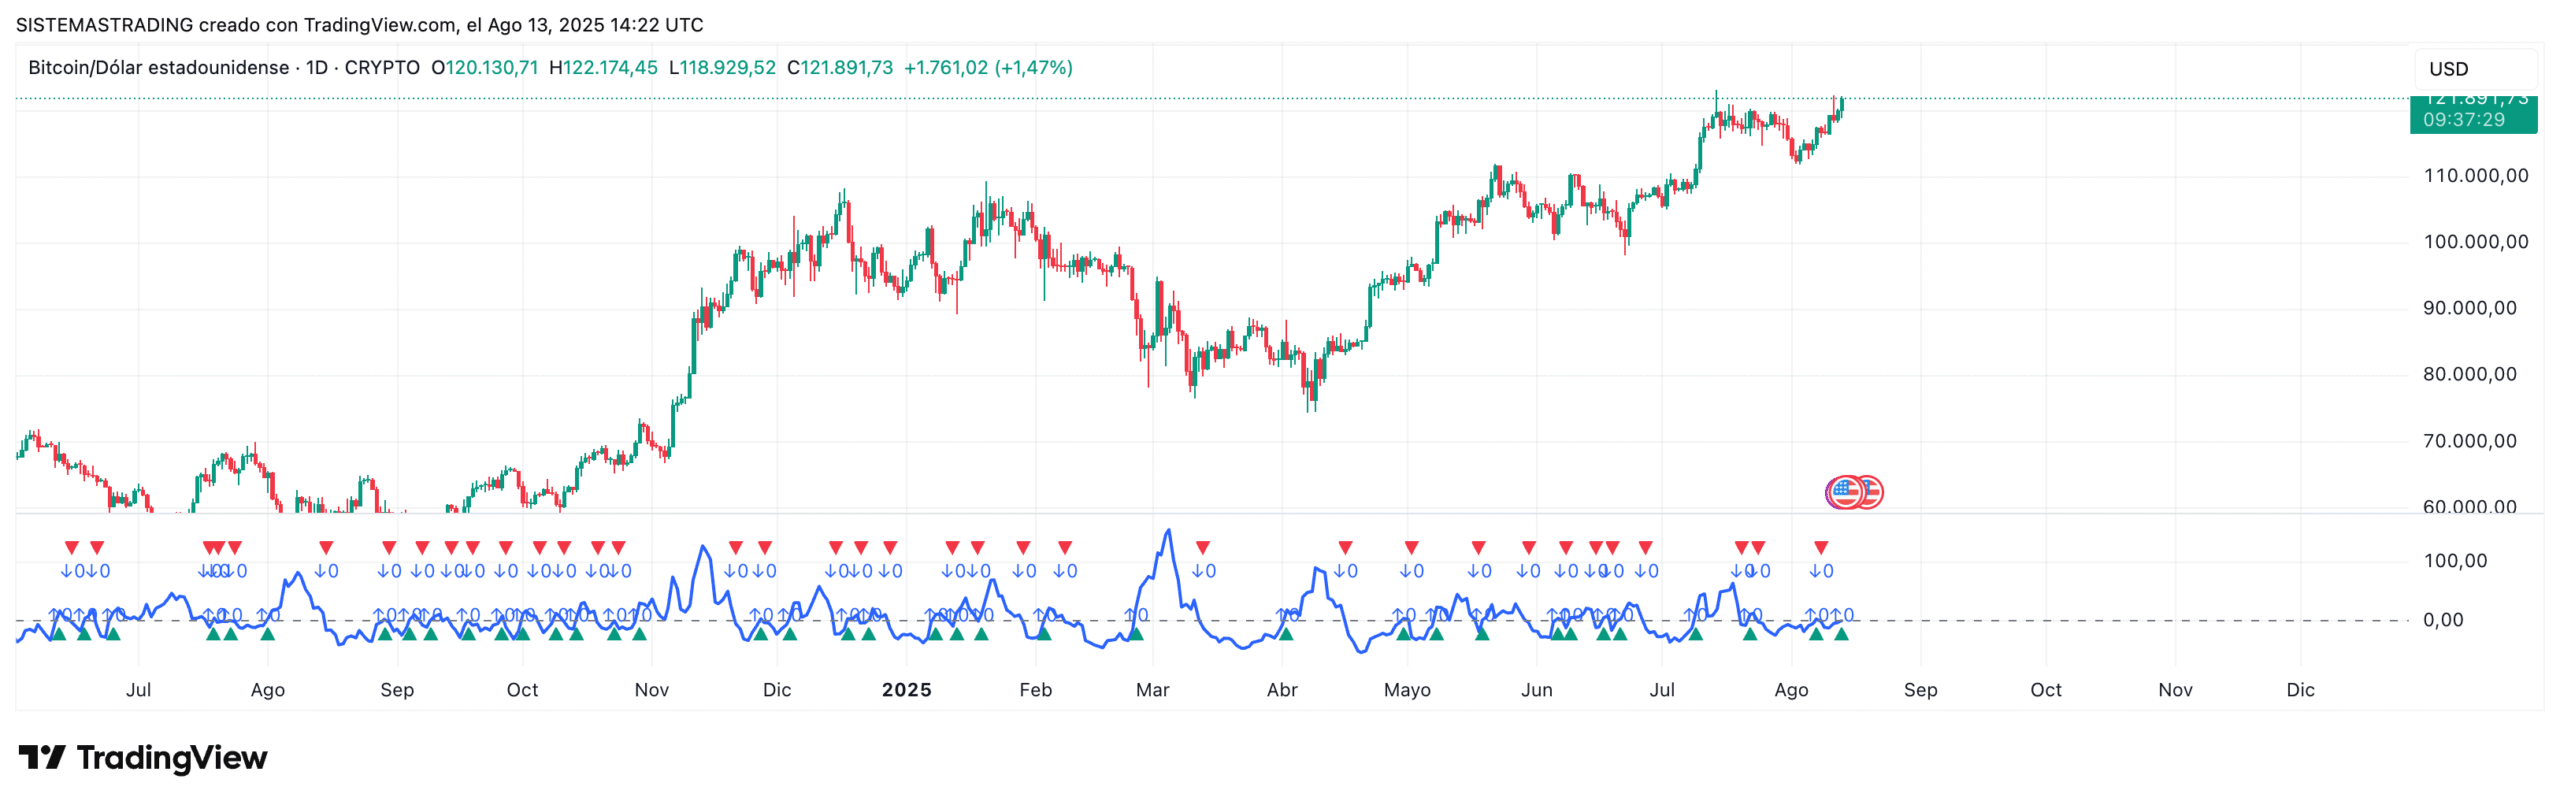Screen dimensions: 2560x805
Task: Click the rightmost red down-triangle signal marker
Action: click(1820, 547)
